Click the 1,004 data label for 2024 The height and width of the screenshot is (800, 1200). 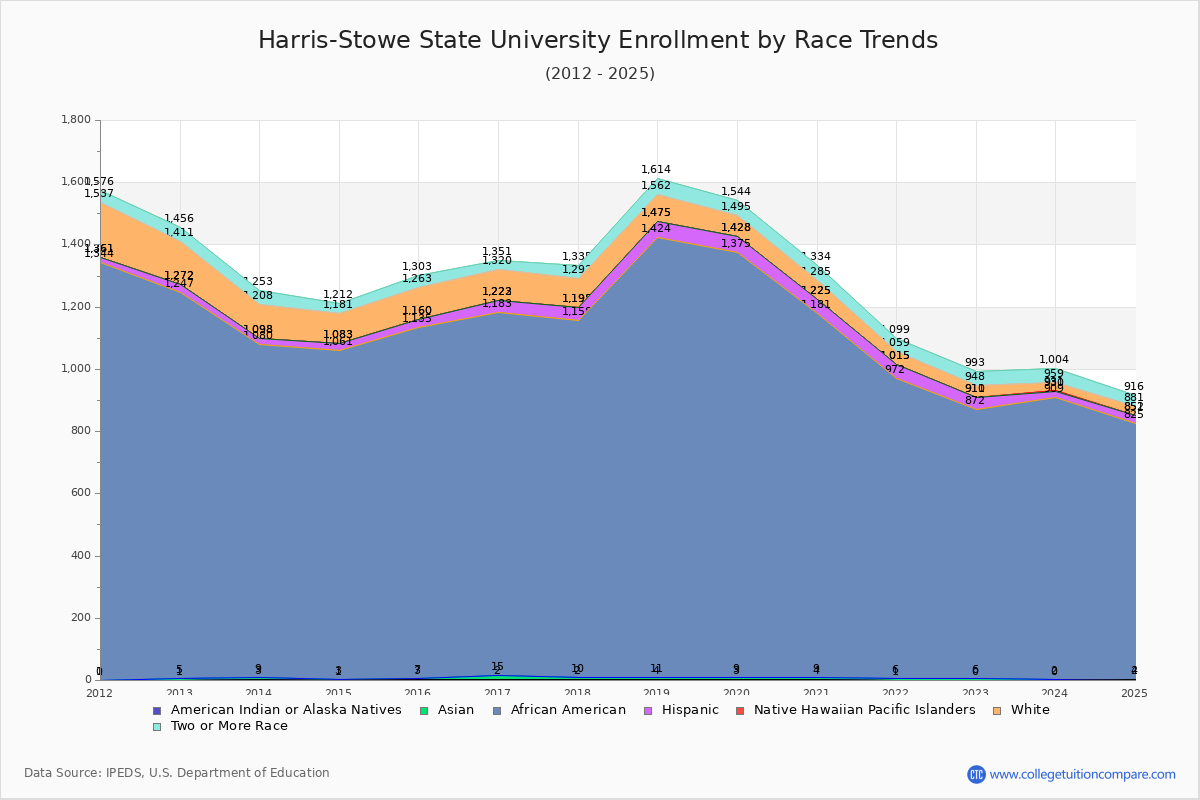tap(1054, 360)
